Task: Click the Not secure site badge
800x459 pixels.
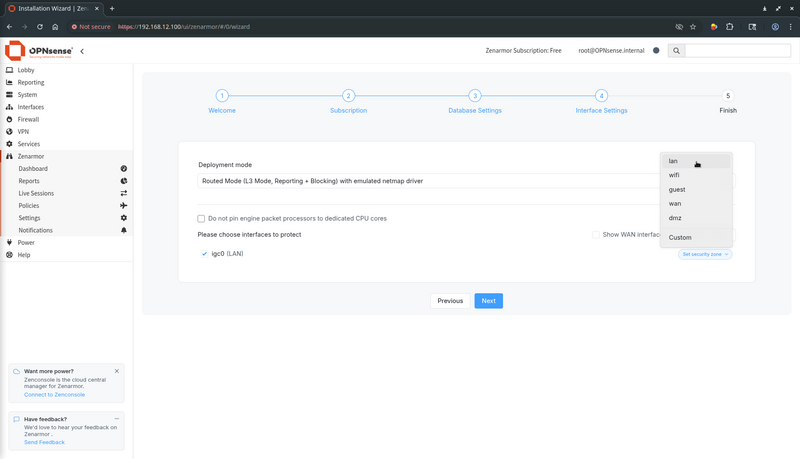Action: (91, 27)
